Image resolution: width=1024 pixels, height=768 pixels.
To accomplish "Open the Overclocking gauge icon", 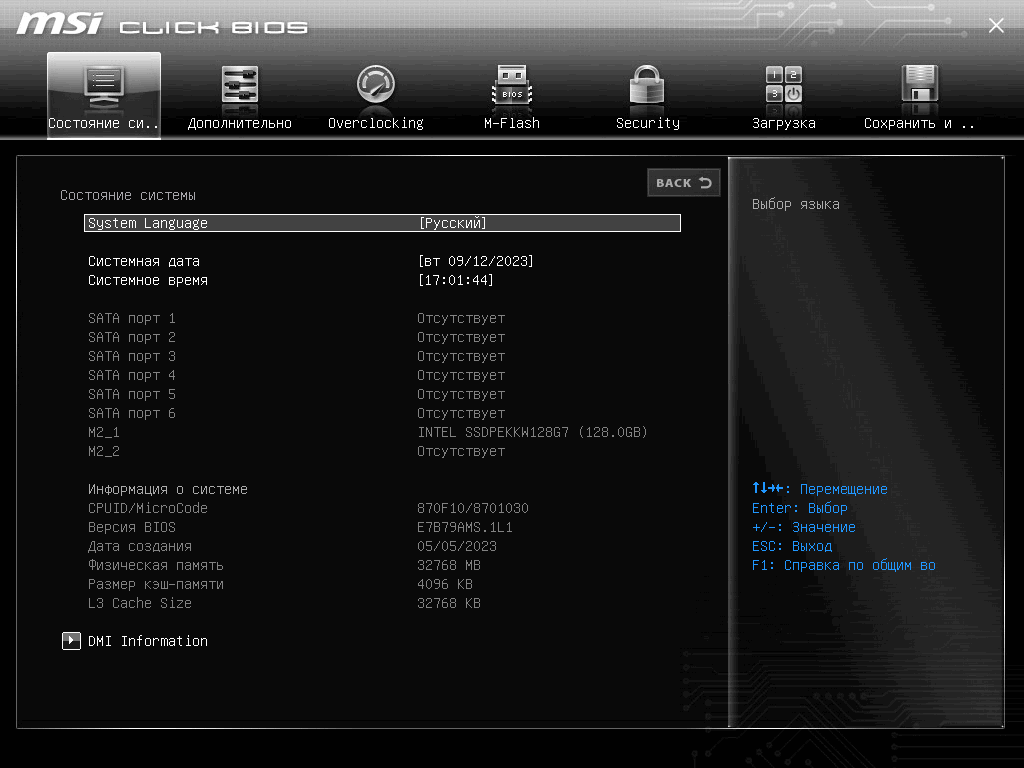I will coord(376,85).
